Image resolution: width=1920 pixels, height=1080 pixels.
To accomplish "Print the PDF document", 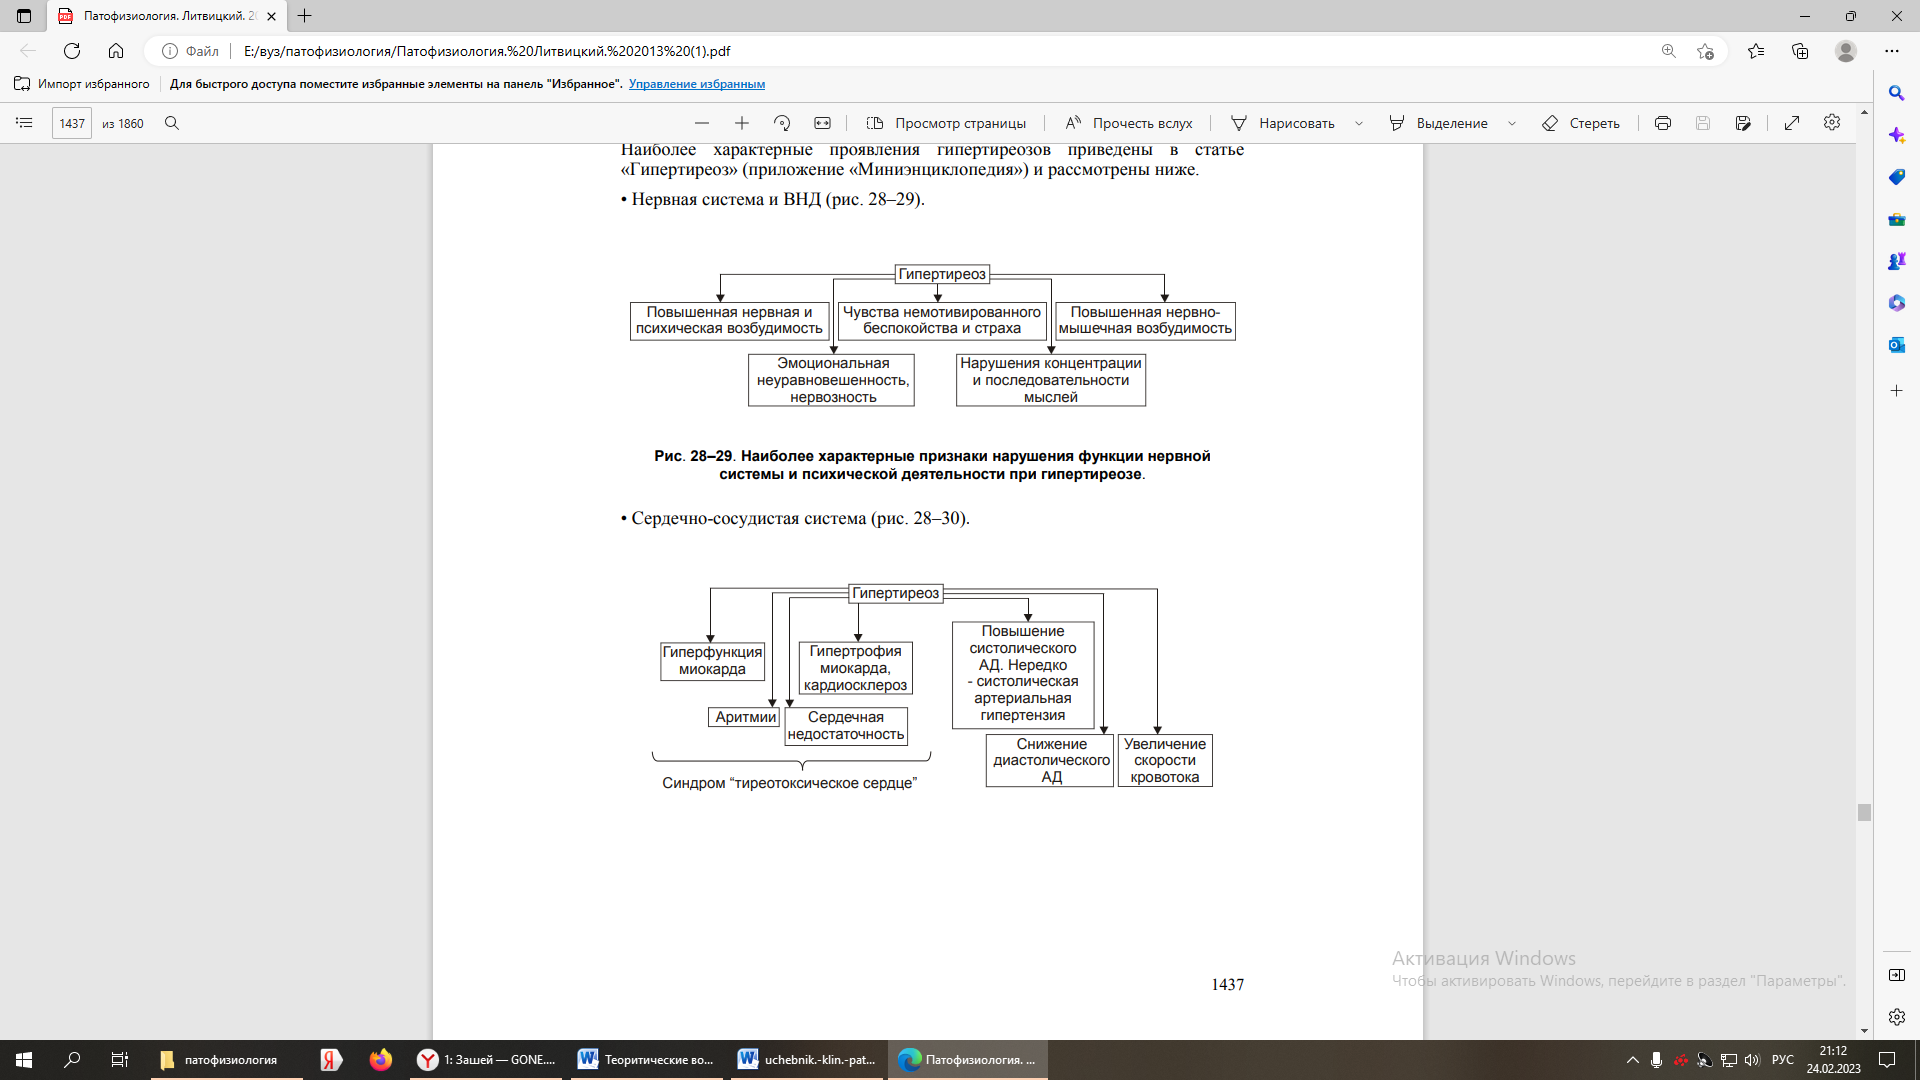I will tap(1663, 123).
